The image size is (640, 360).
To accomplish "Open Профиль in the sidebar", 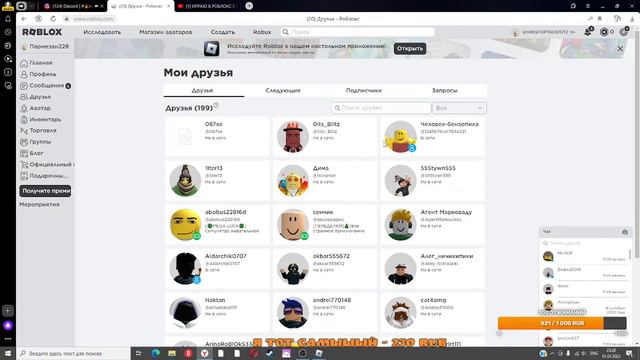I will coord(38,74).
